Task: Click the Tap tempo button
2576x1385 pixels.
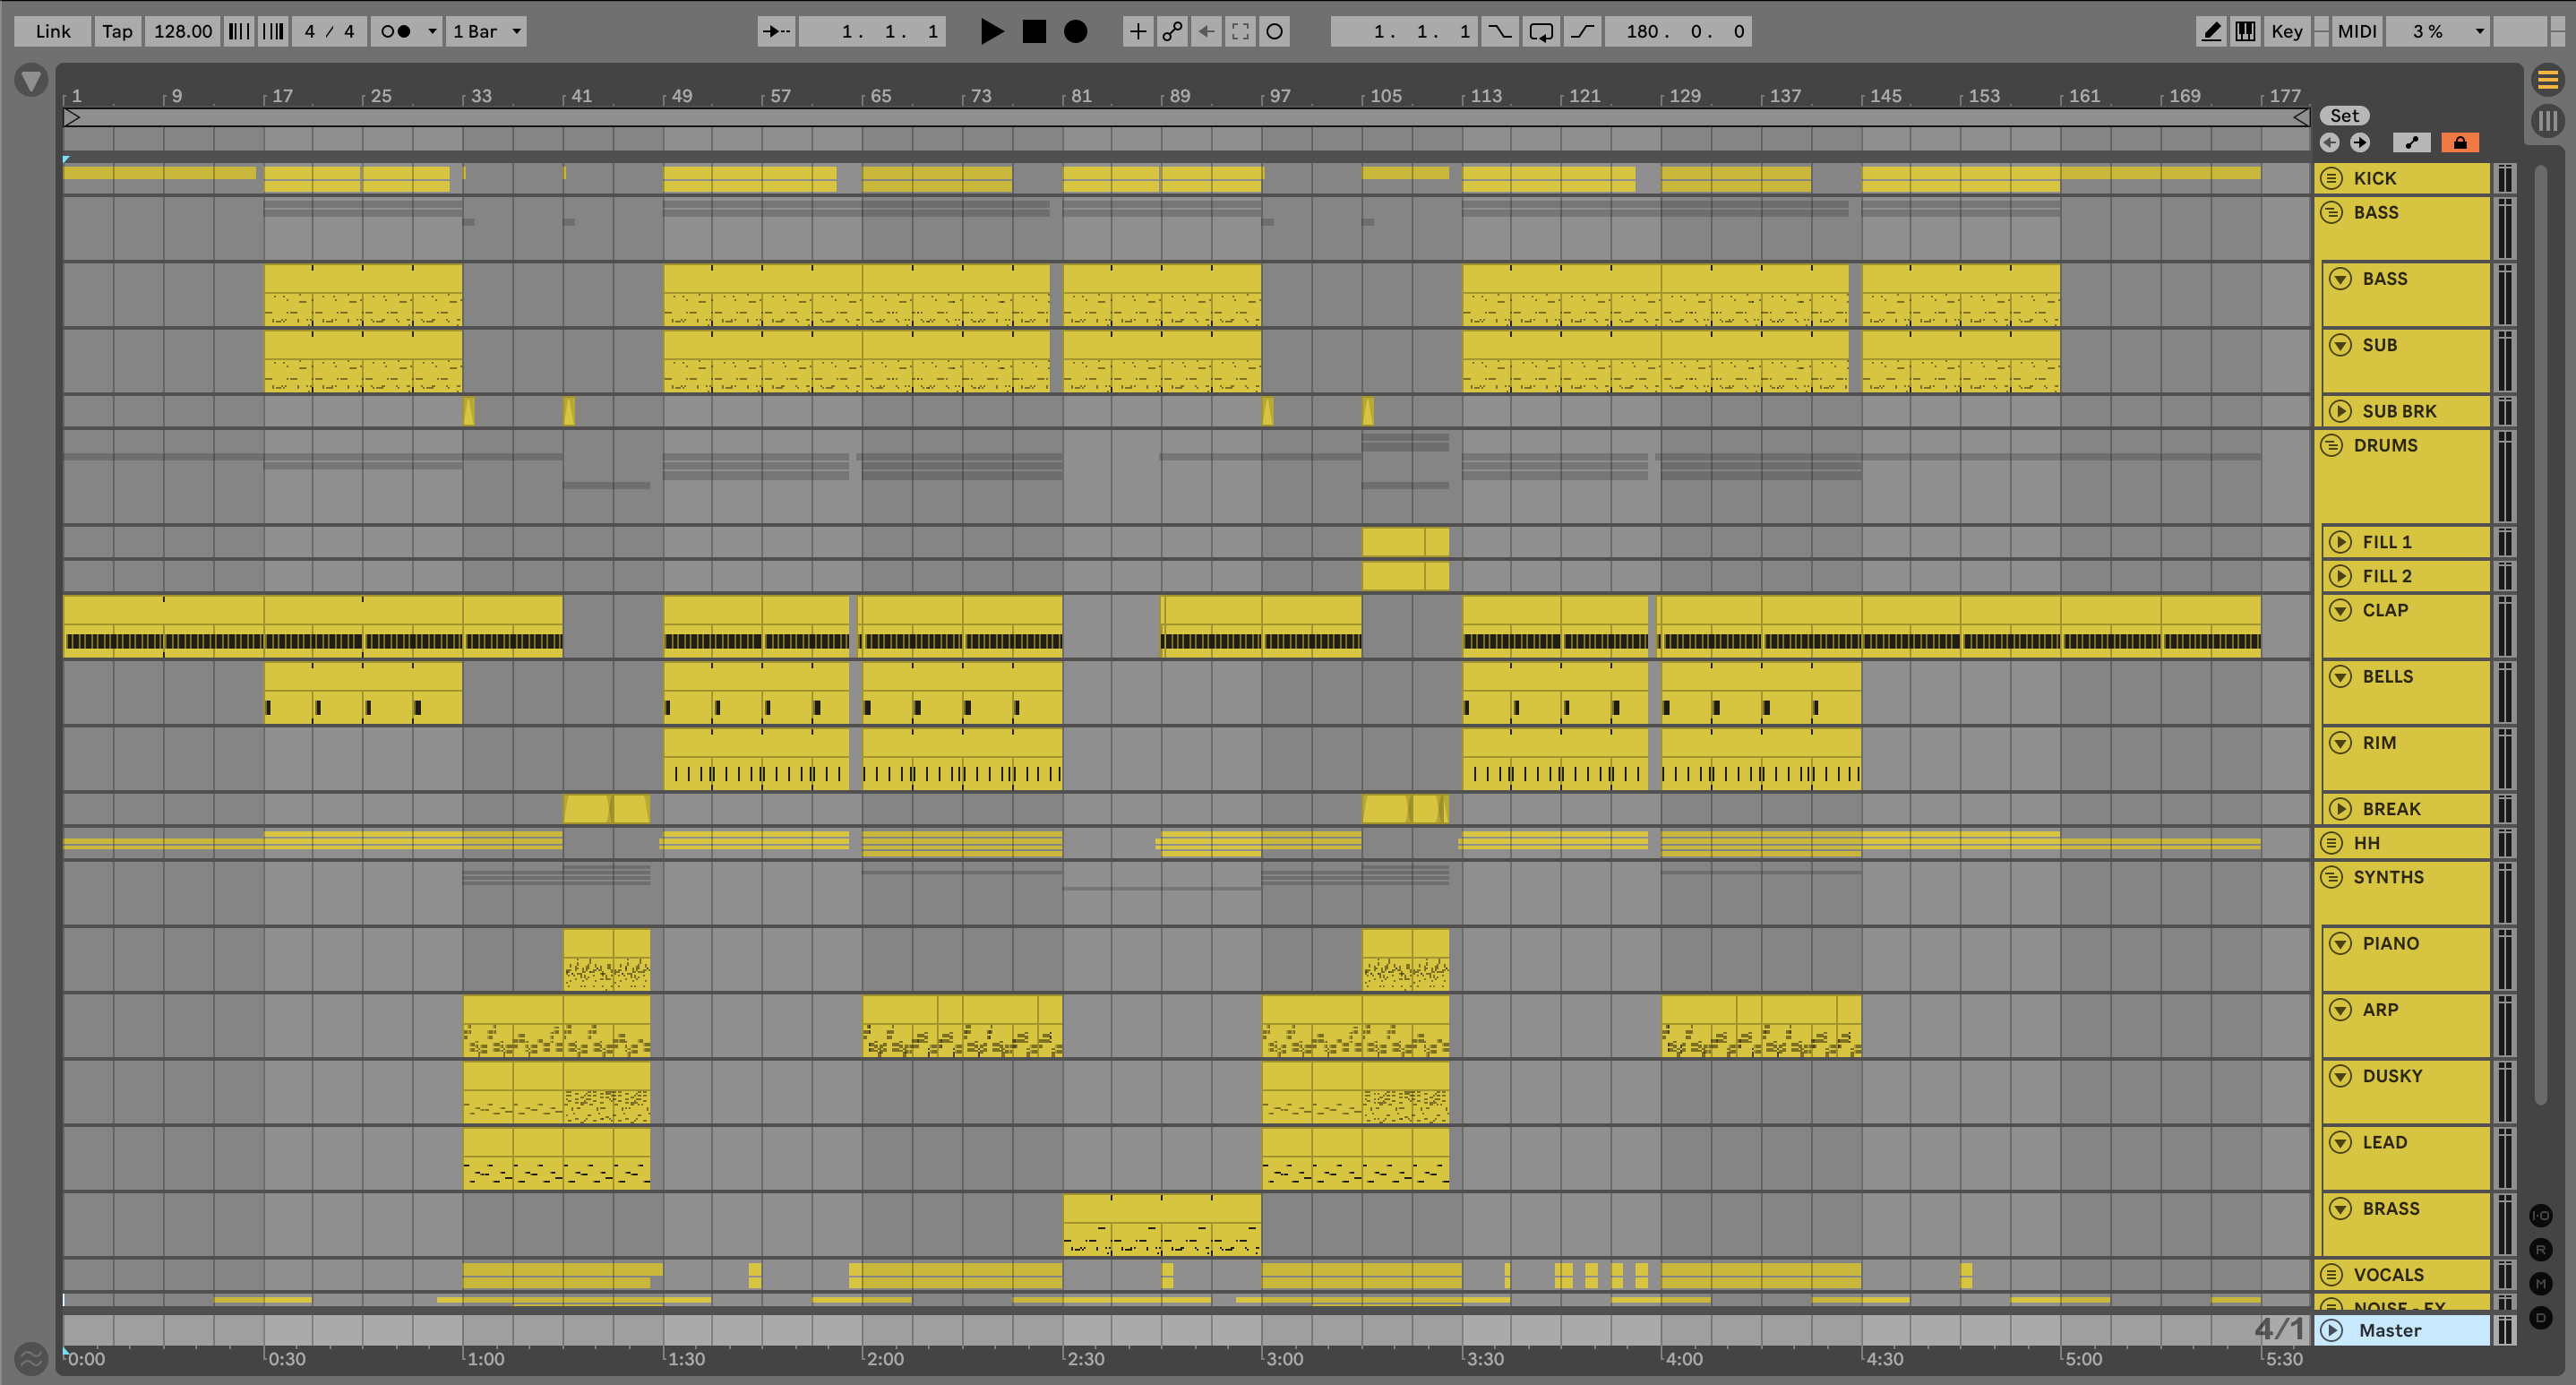Action: (117, 31)
